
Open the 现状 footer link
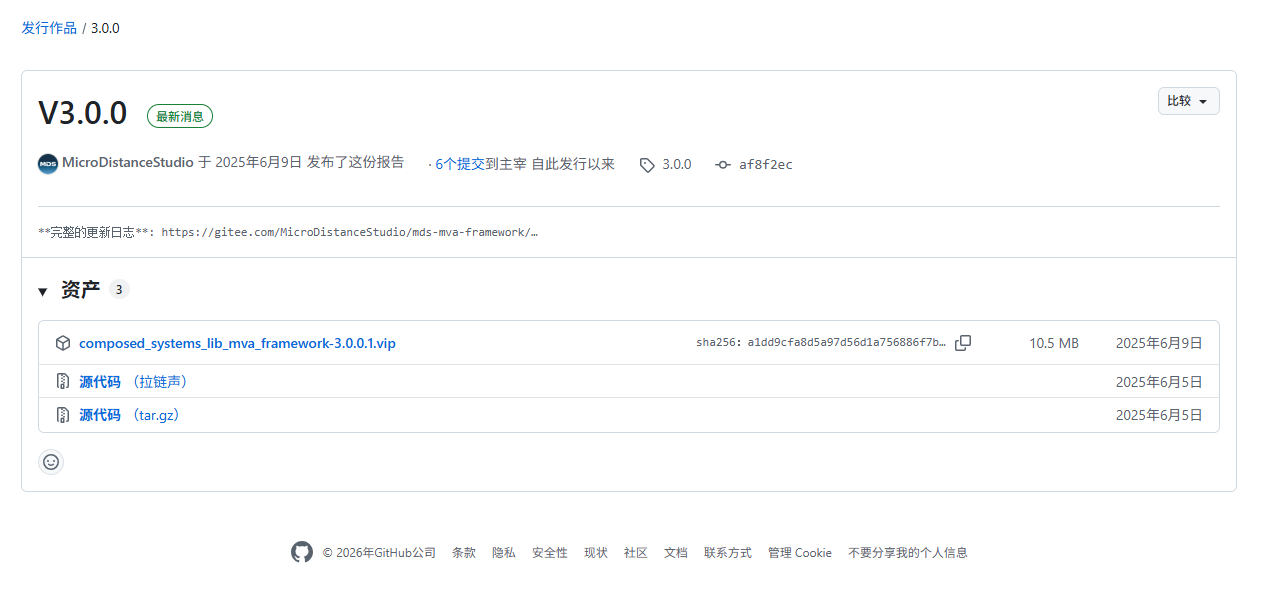point(596,553)
